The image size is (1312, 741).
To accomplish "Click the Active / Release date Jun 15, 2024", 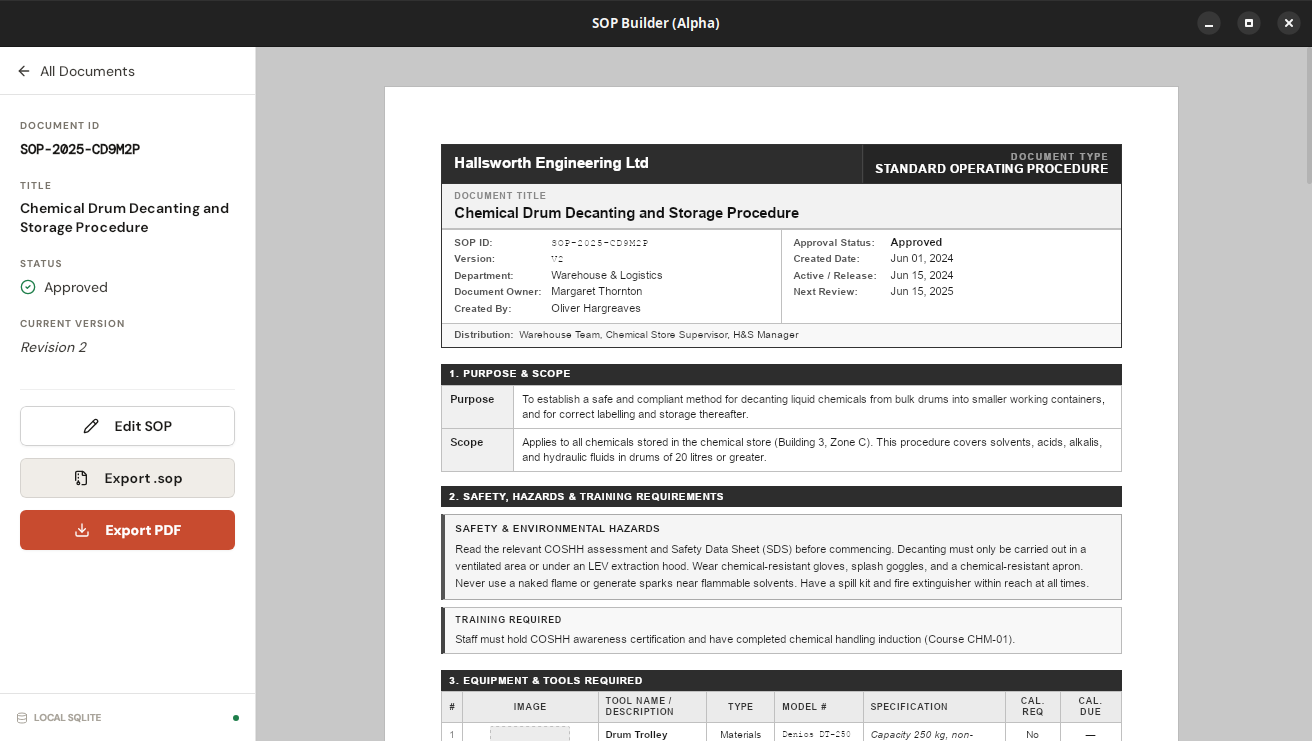I will [x=921, y=275].
